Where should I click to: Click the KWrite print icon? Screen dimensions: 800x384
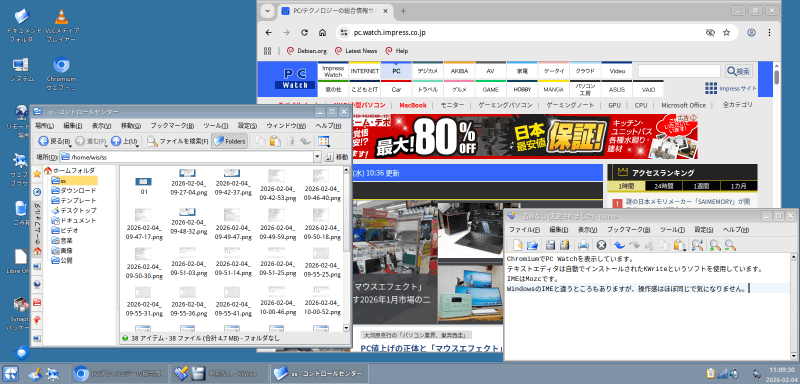584,245
